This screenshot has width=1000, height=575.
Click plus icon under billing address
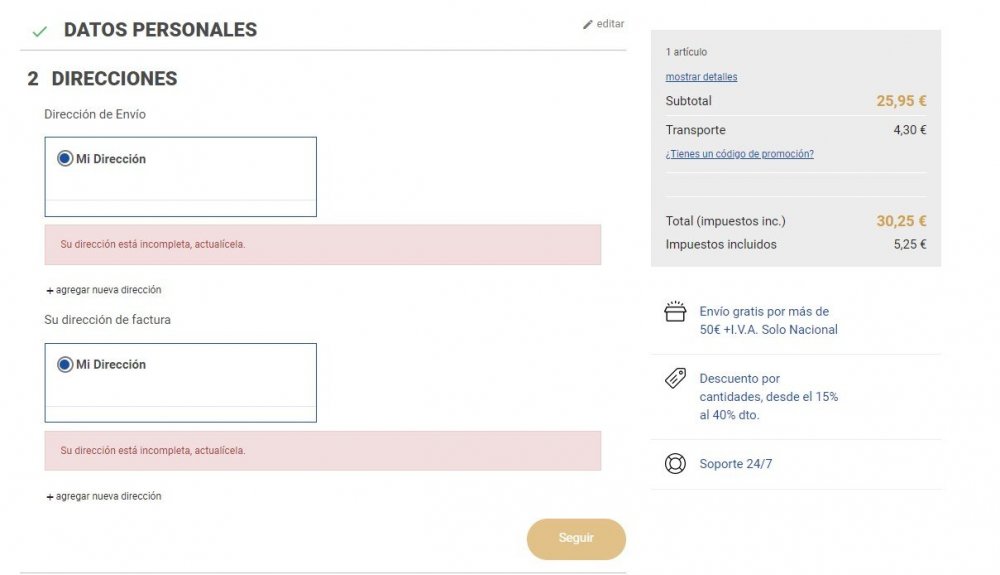pos(49,497)
